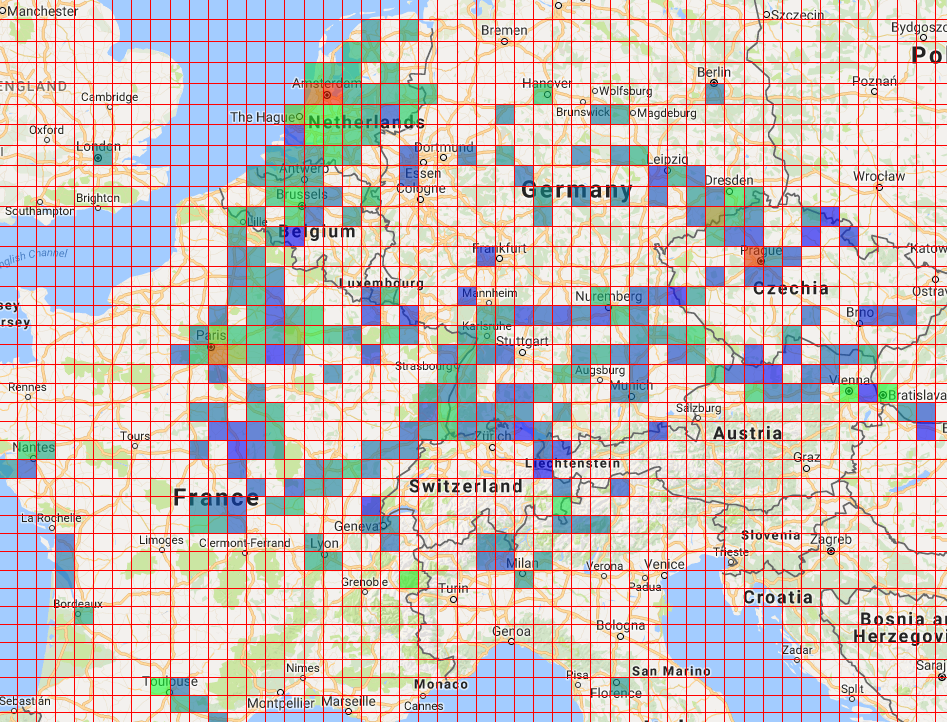This screenshot has height=722, width=947.
Task: Select the Szczecin city label
Action: [x=798, y=15]
